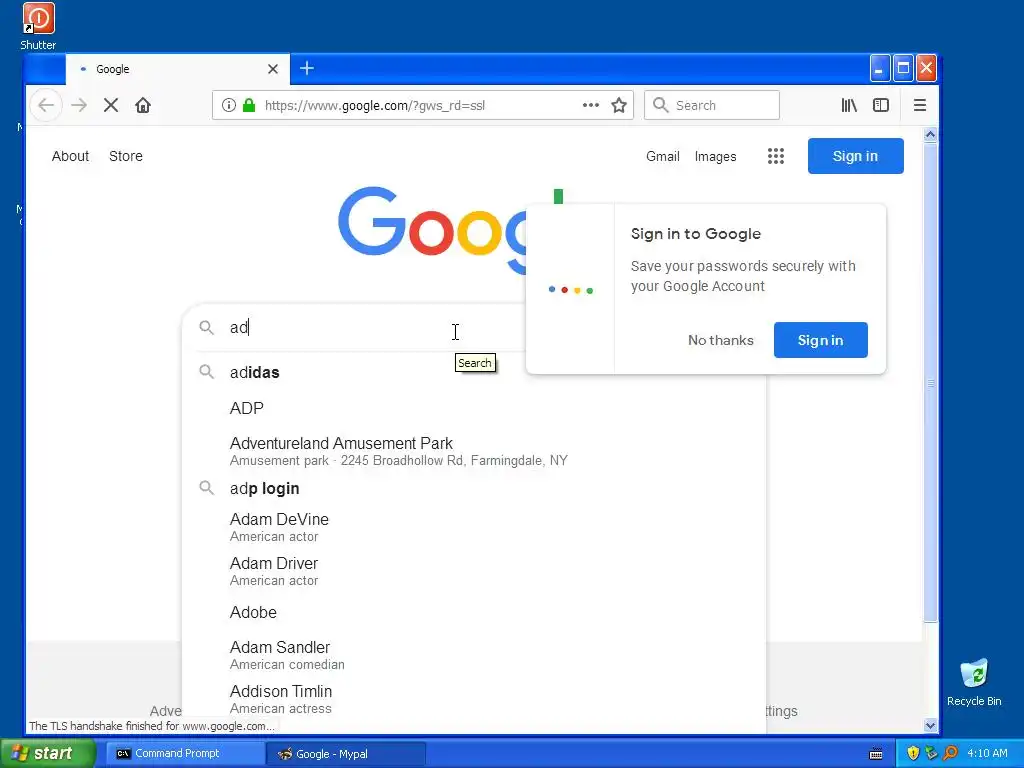The width and height of the screenshot is (1024, 768).
Task: Open the Google apps grid
Action: click(x=776, y=156)
